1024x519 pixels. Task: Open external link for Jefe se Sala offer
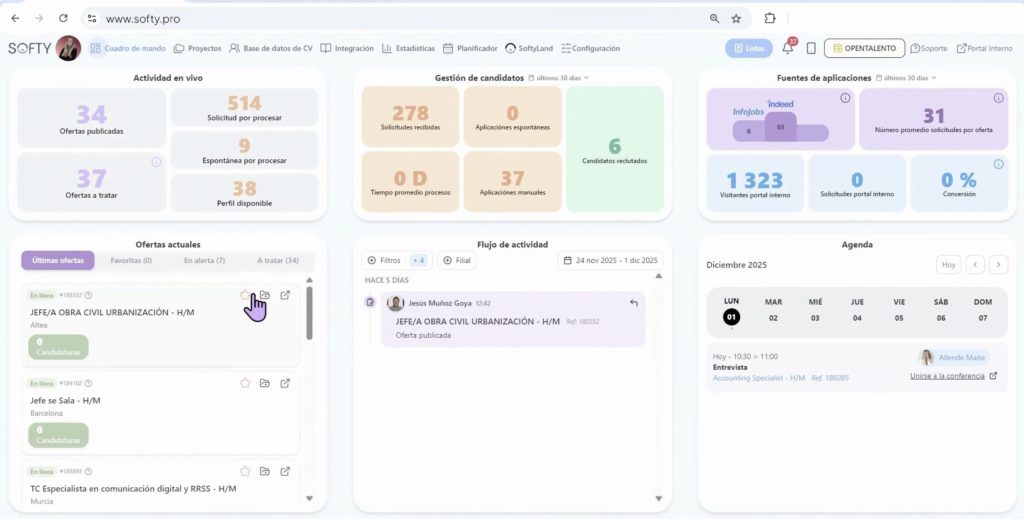[x=285, y=383]
